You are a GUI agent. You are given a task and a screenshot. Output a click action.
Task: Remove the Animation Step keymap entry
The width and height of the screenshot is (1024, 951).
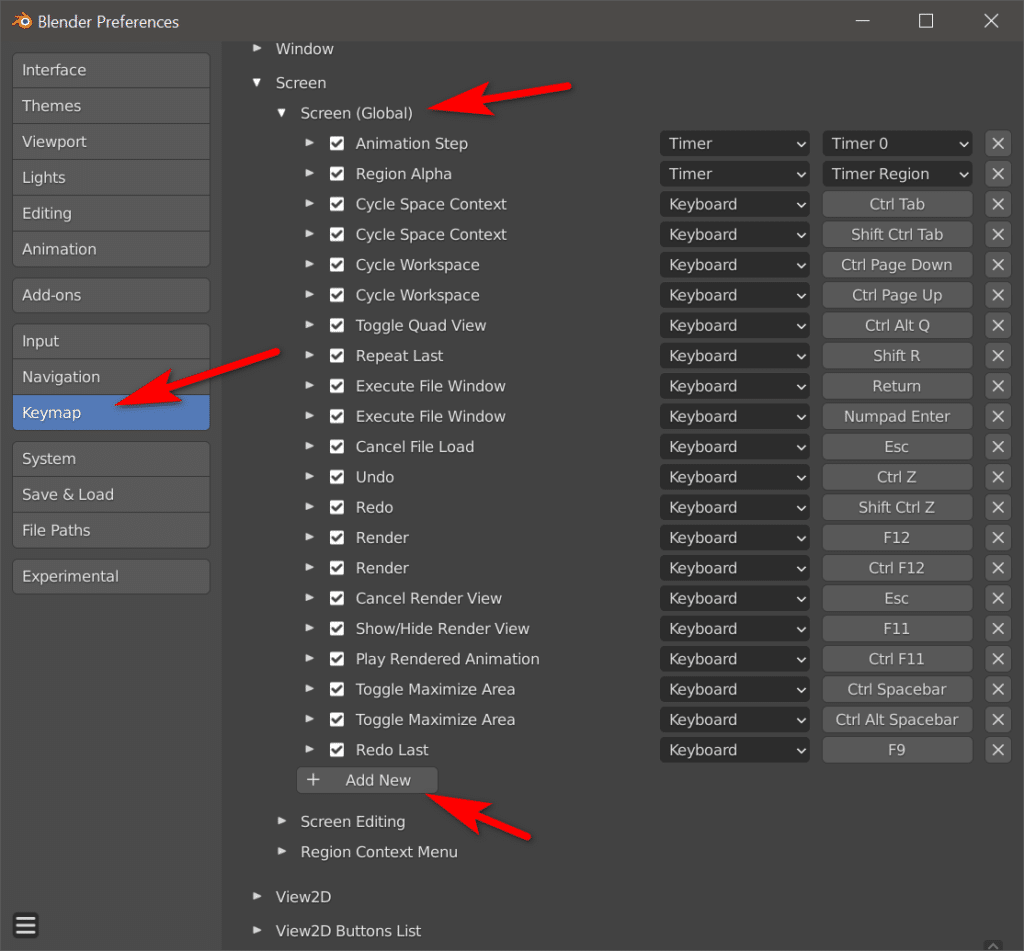[998, 144]
